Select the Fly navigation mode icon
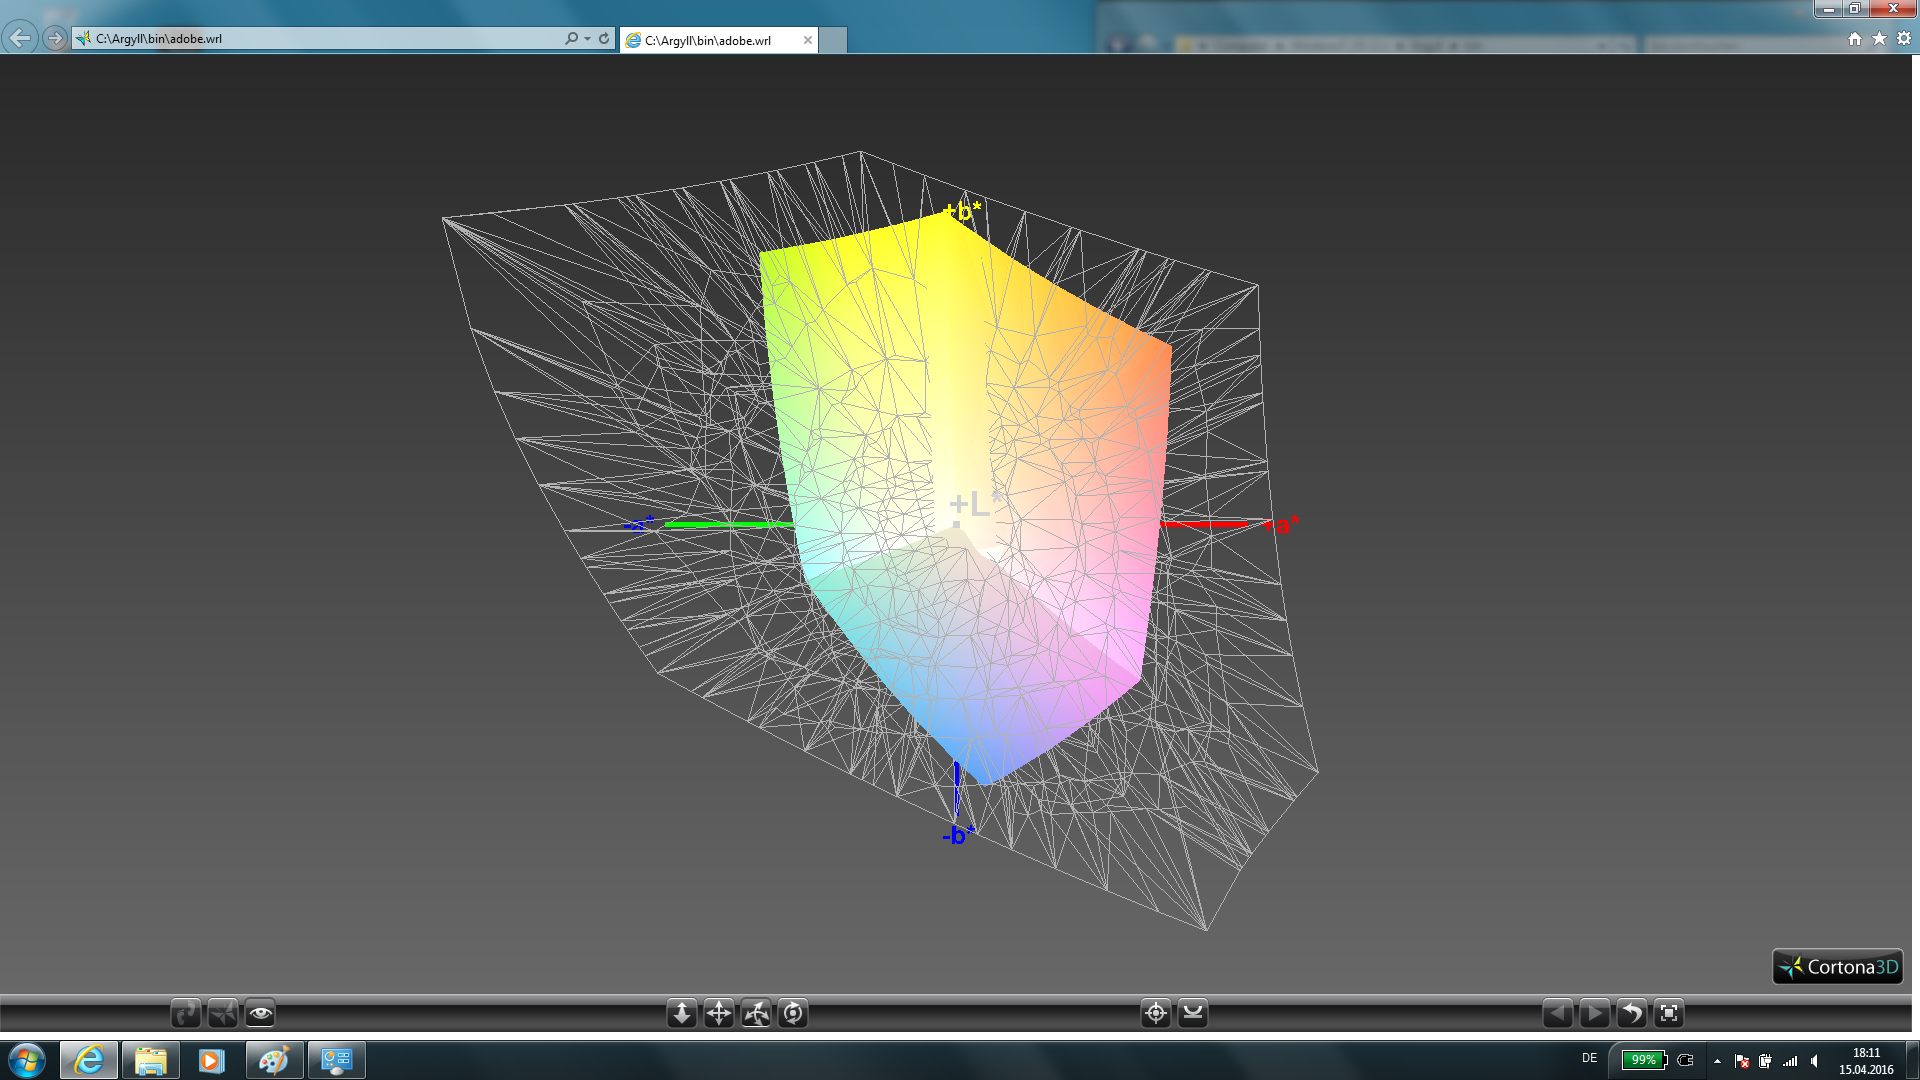 pos(223,1013)
